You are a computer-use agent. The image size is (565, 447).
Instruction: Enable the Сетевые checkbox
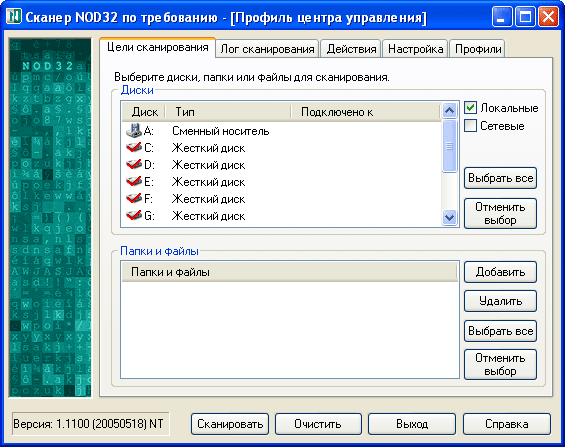[x=471, y=126]
